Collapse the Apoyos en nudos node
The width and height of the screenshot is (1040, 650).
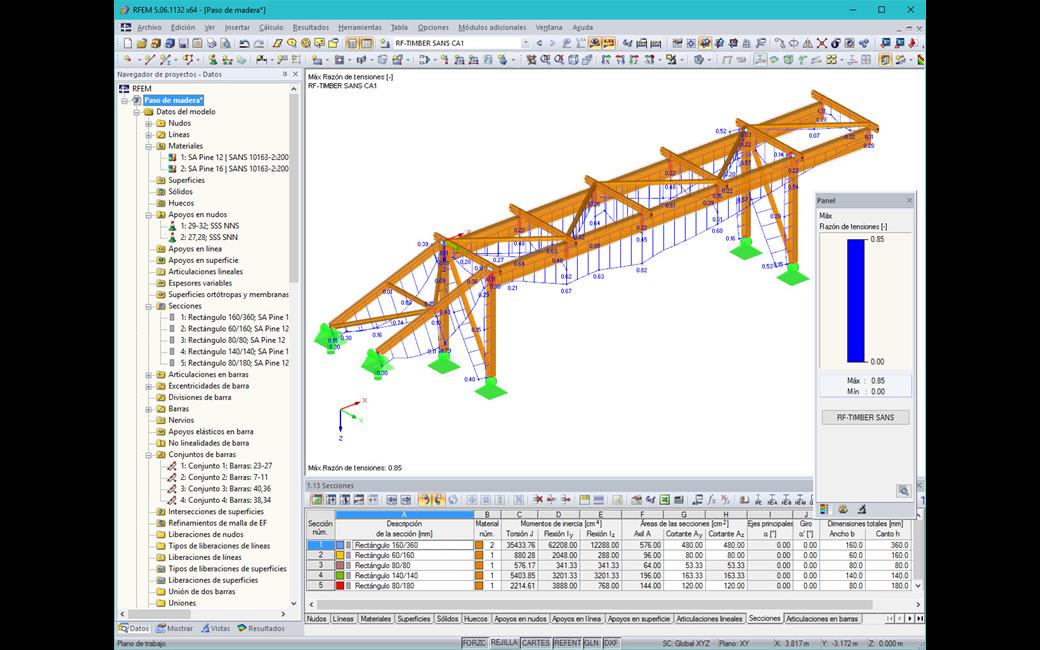pyautogui.click(x=149, y=215)
